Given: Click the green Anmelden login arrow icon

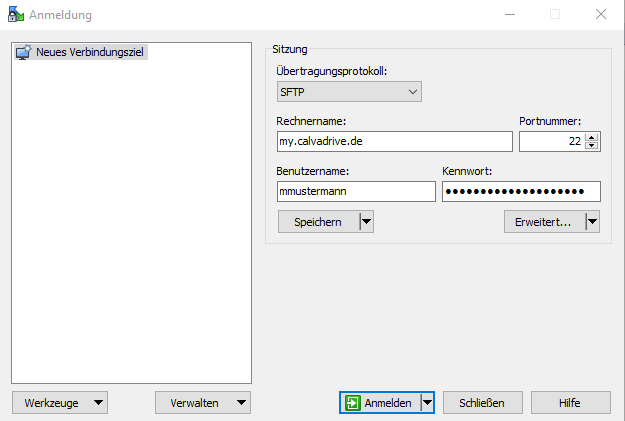Looking at the screenshot, I should [x=353, y=403].
